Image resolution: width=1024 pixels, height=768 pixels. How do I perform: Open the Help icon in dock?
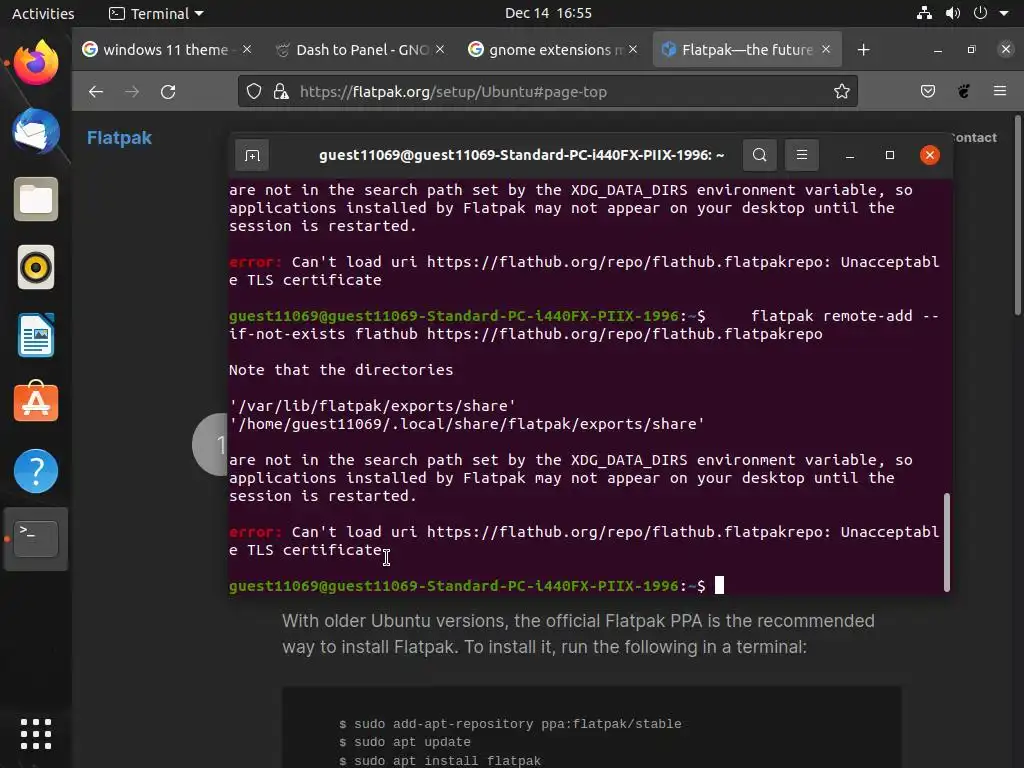coord(36,471)
